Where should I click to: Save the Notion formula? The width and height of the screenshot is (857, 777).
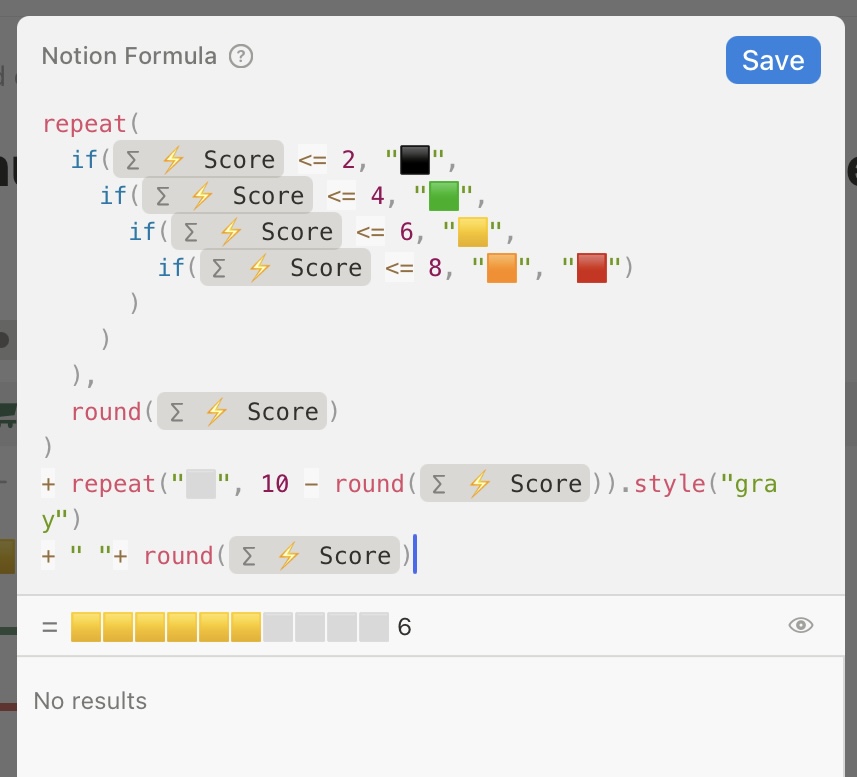773,60
